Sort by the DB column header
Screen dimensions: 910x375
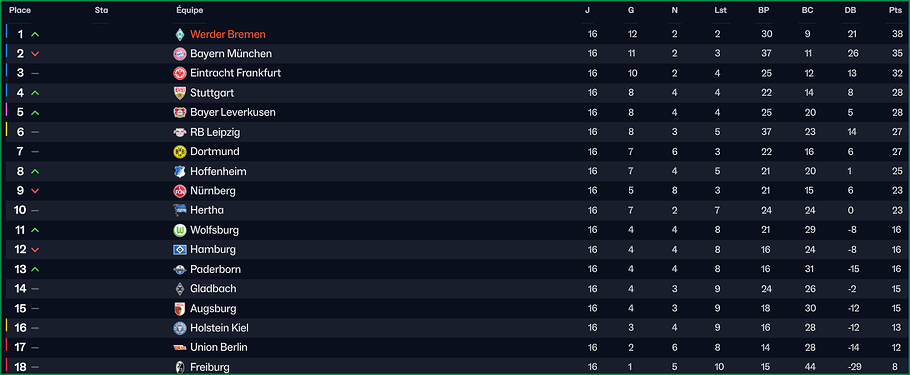pos(851,10)
